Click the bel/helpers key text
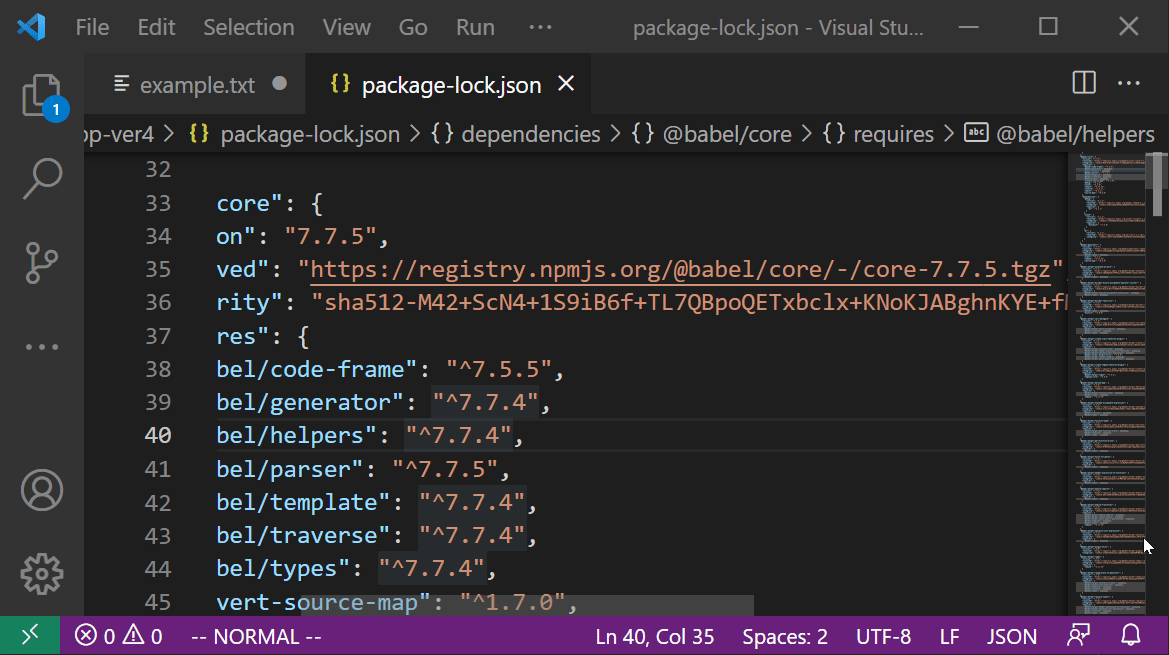The image size is (1169, 655). (296, 435)
